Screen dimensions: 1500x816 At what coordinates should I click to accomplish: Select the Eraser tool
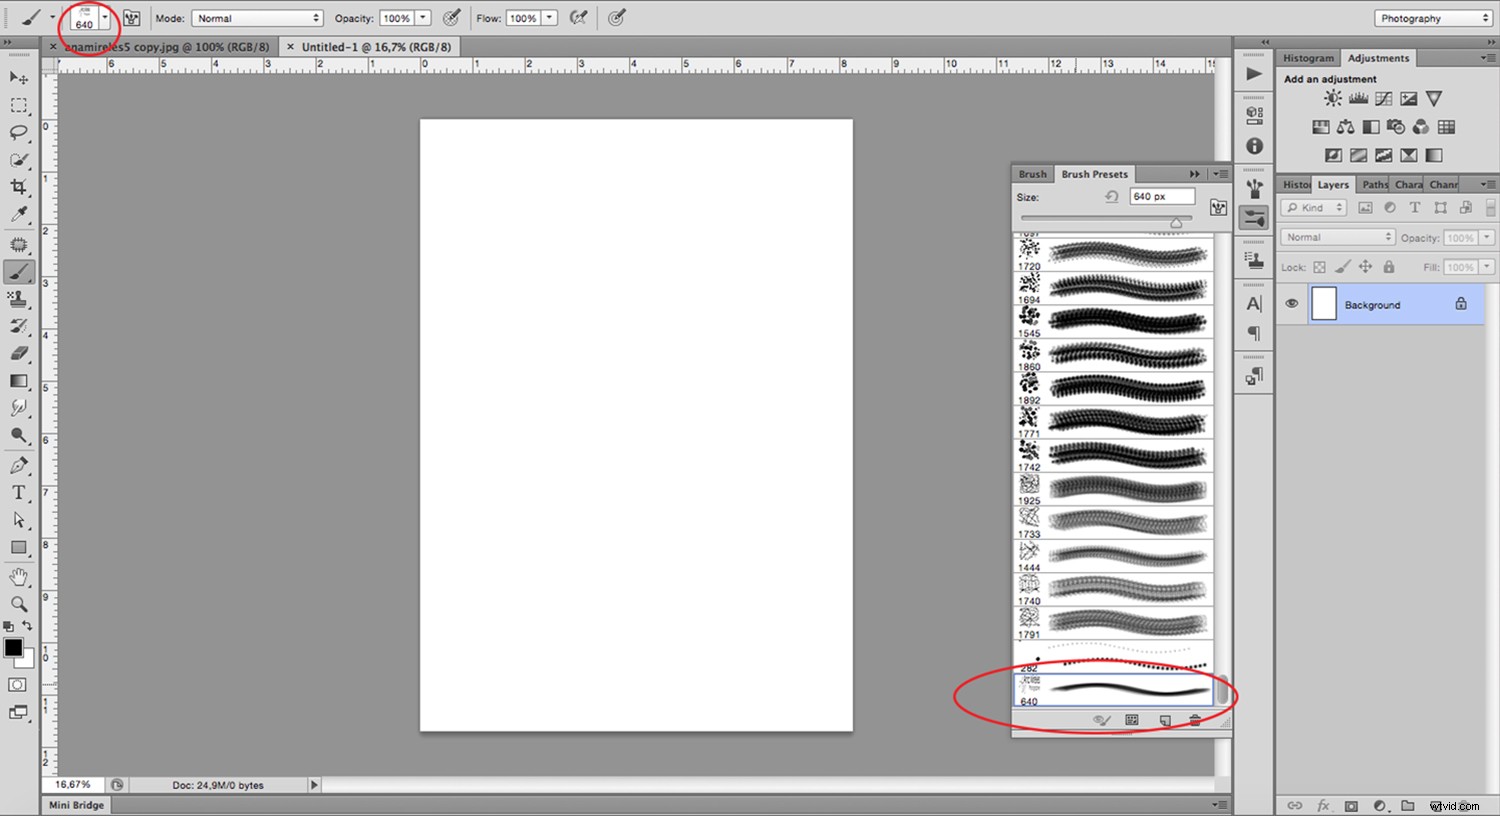click(x=18, y=353)
